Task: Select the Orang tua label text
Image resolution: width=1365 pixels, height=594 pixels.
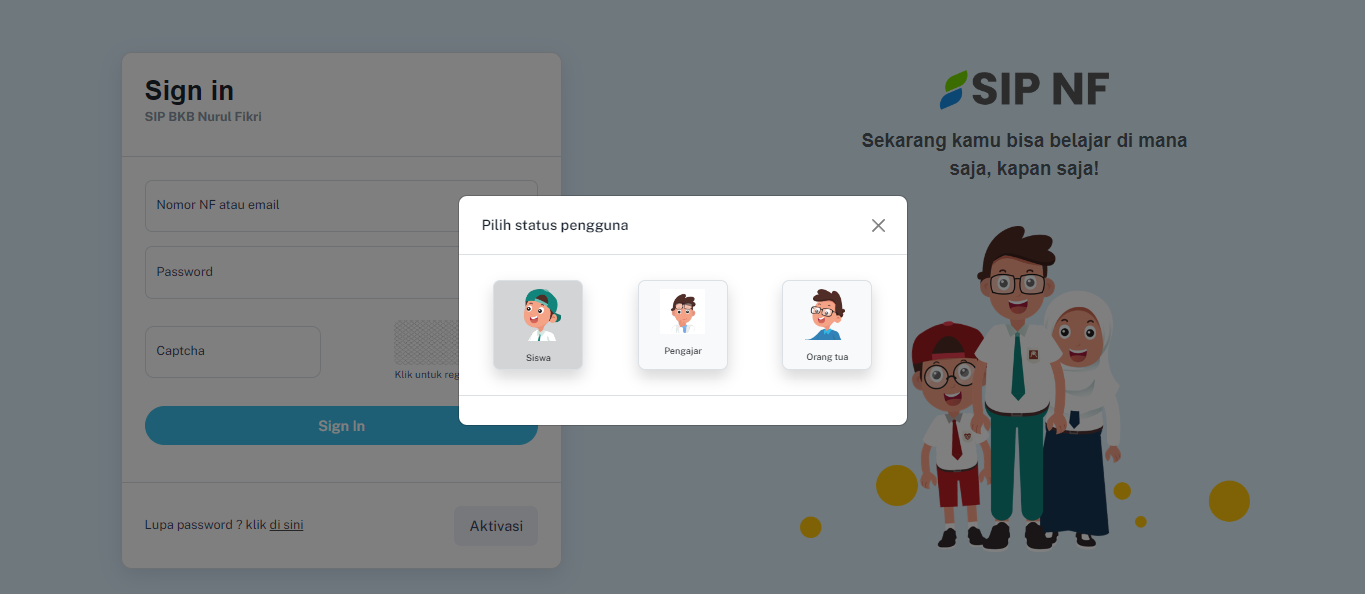Action: click(827, 357)
